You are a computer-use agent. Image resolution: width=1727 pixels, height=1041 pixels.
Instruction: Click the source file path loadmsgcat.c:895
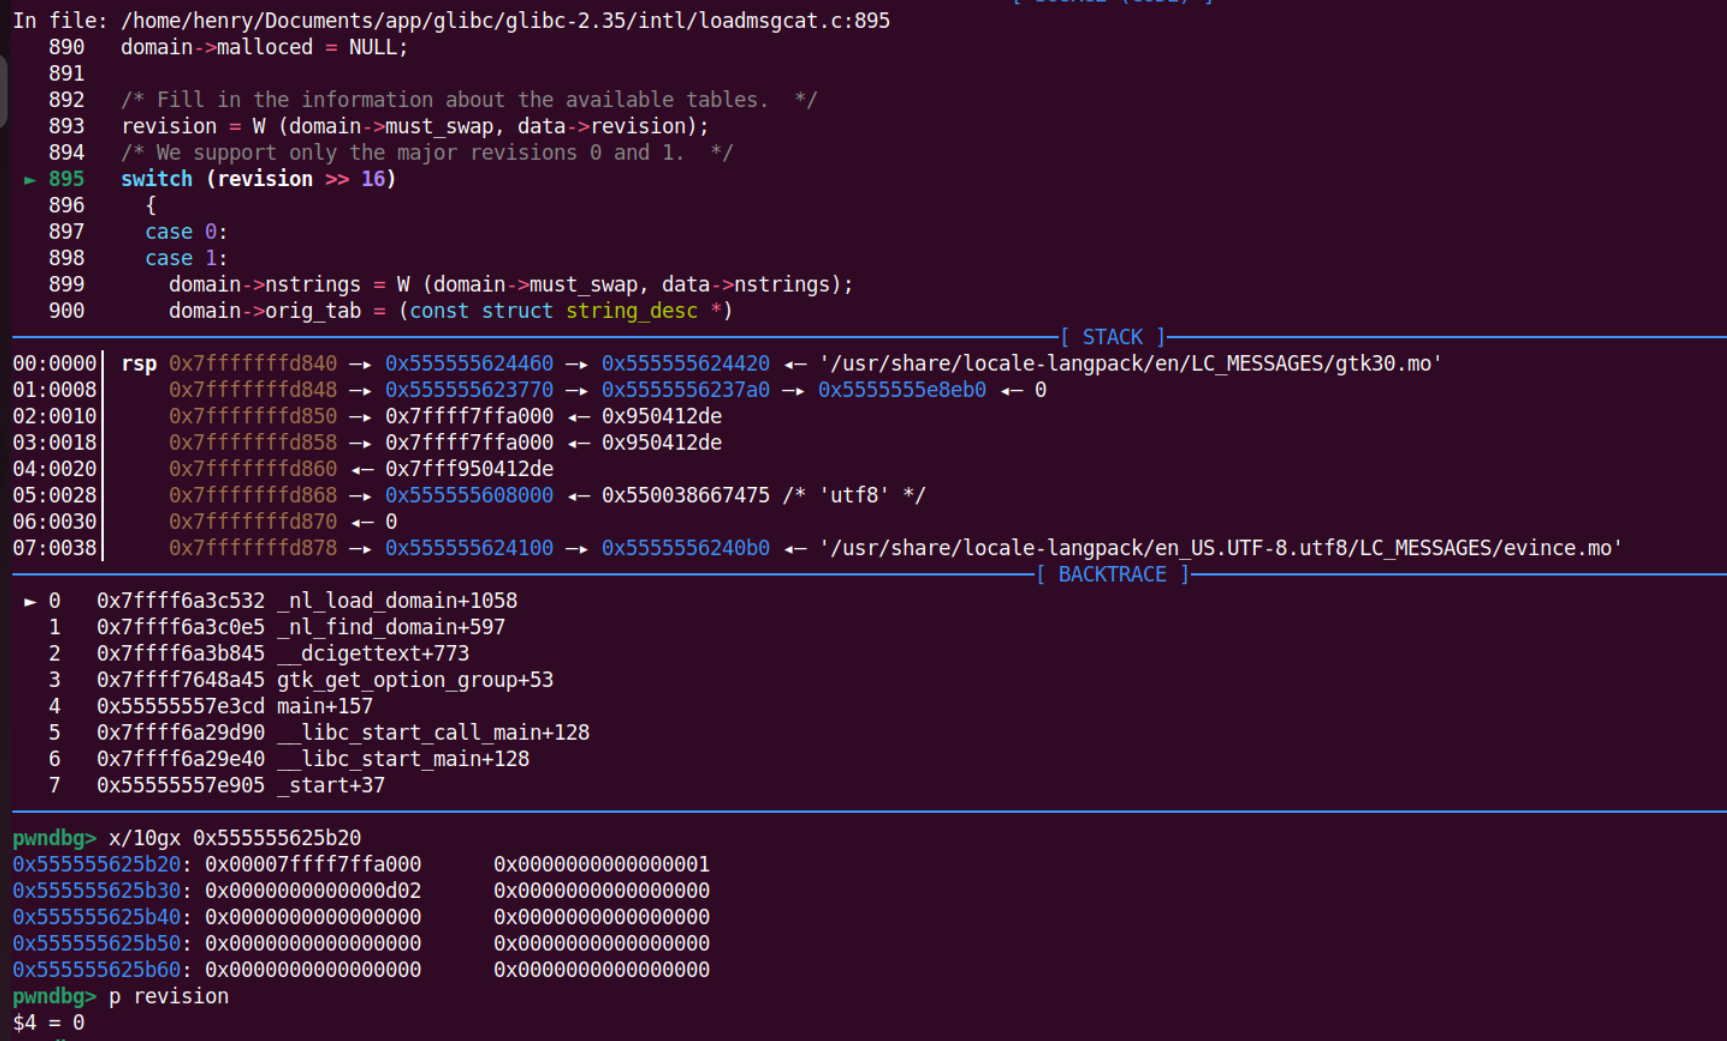pos(505,21)
